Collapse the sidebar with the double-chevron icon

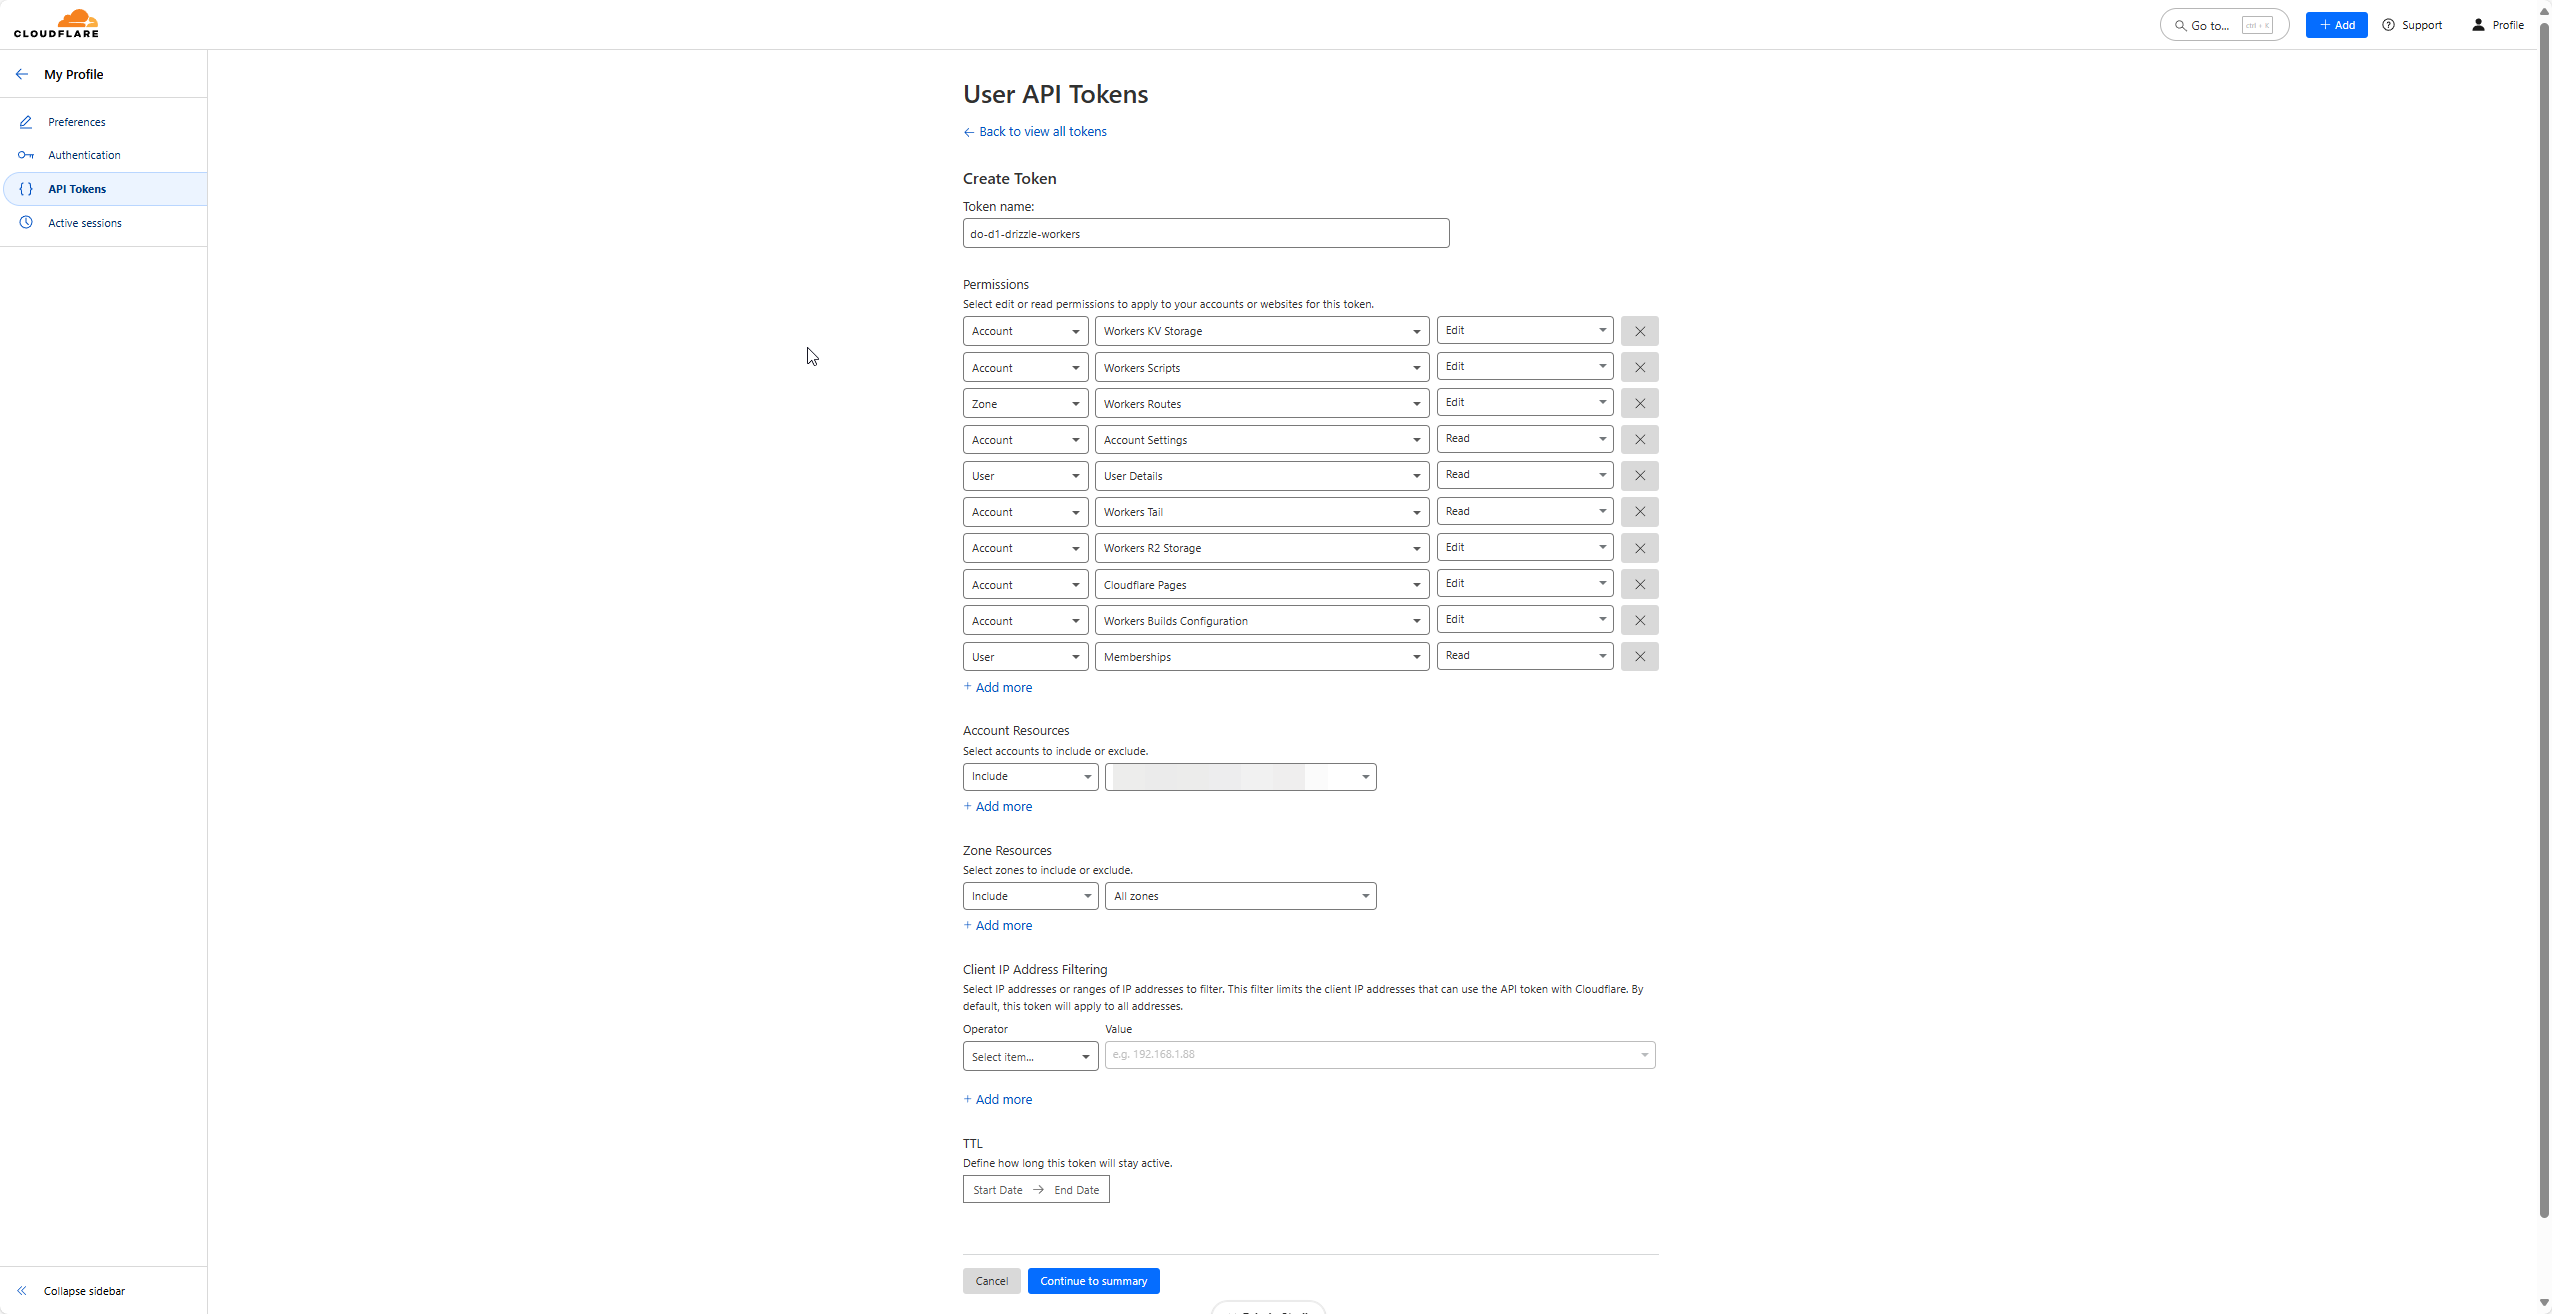coord(22,1290)
